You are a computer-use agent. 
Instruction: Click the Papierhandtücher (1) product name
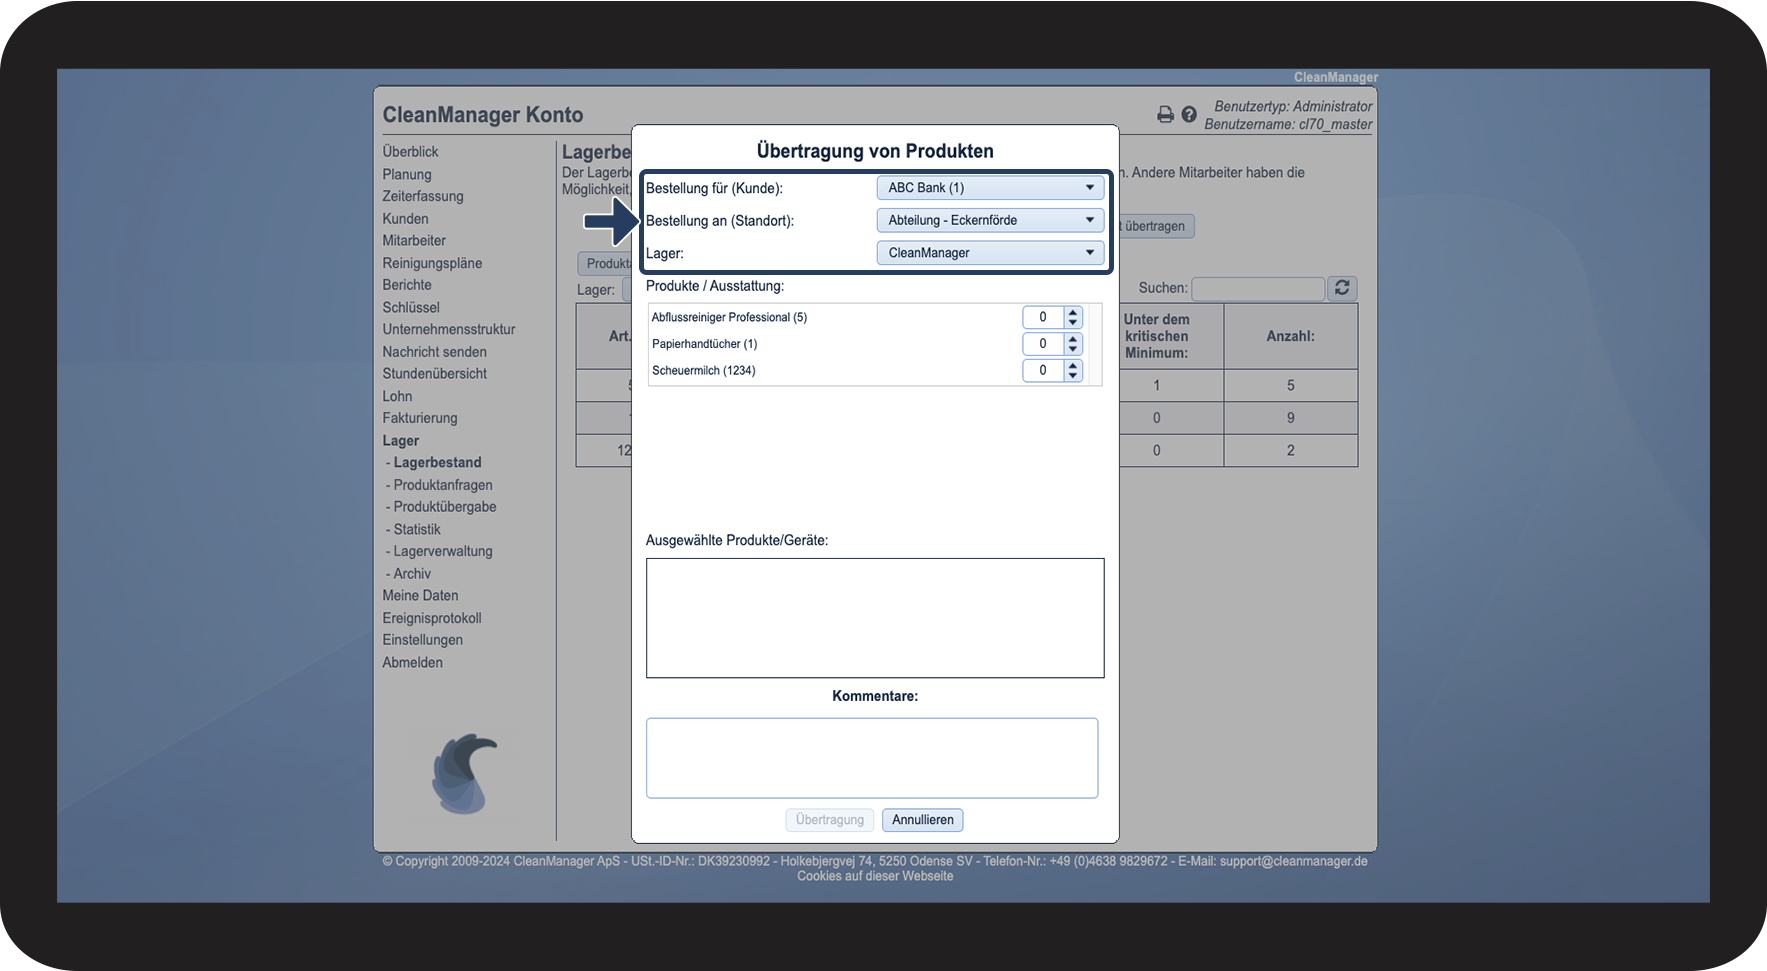[705, 344]
